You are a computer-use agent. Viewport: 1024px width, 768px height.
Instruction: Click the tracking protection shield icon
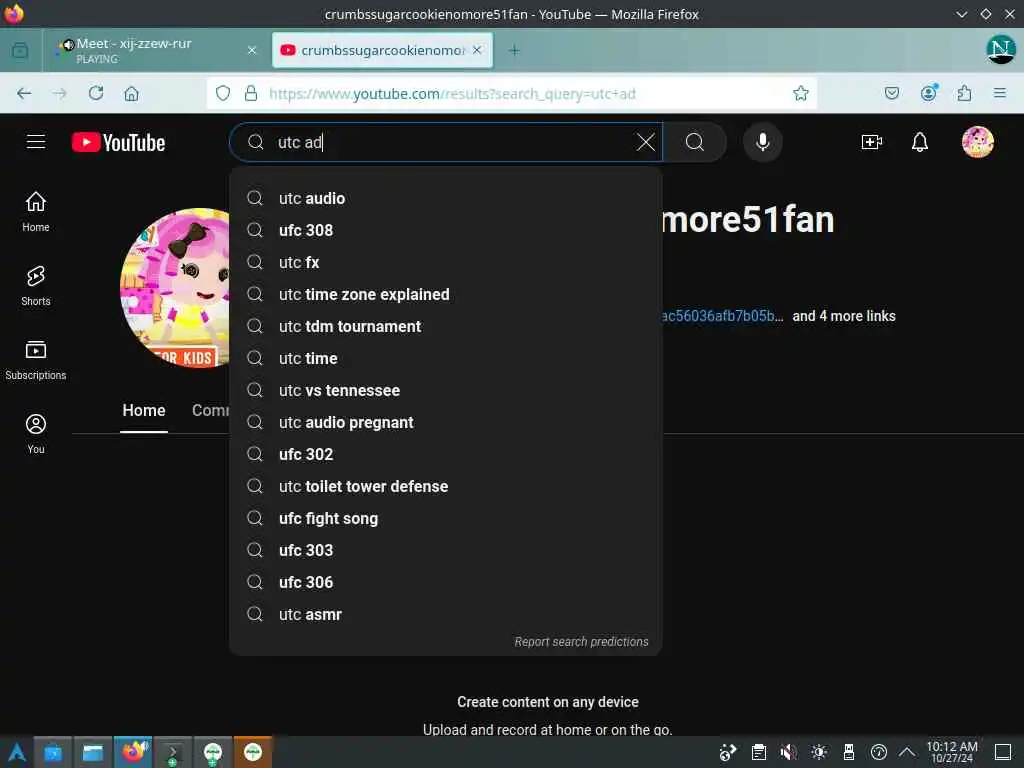[x=223, y=93]
